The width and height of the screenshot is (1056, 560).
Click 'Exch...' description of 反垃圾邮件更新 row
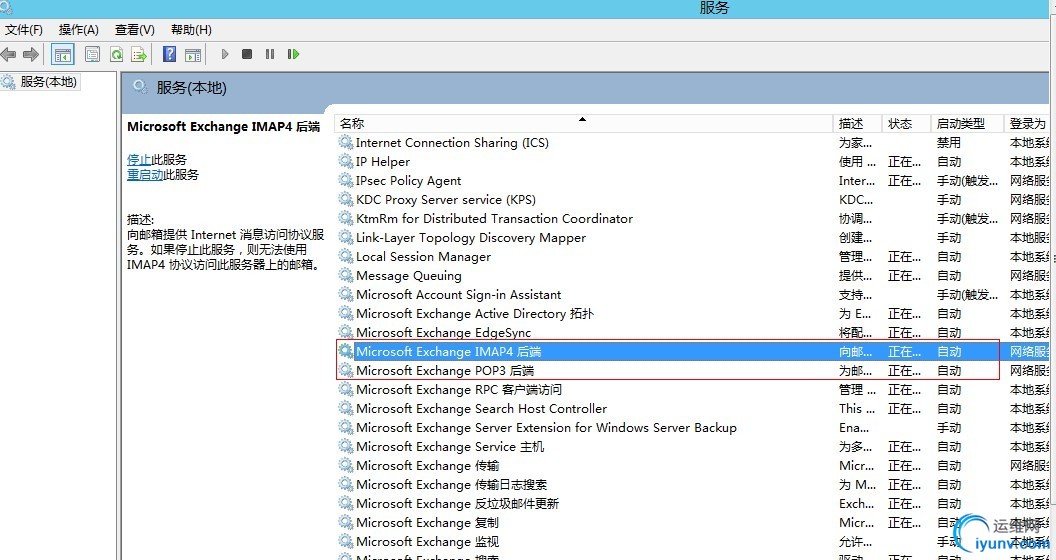857,503
